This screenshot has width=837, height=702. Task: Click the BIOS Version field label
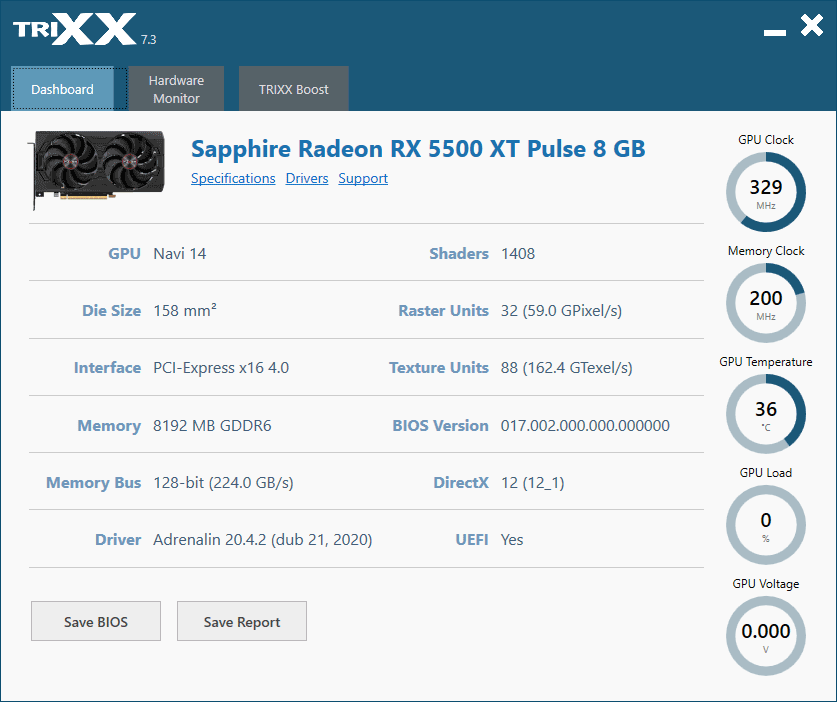(x=440, y=425)
